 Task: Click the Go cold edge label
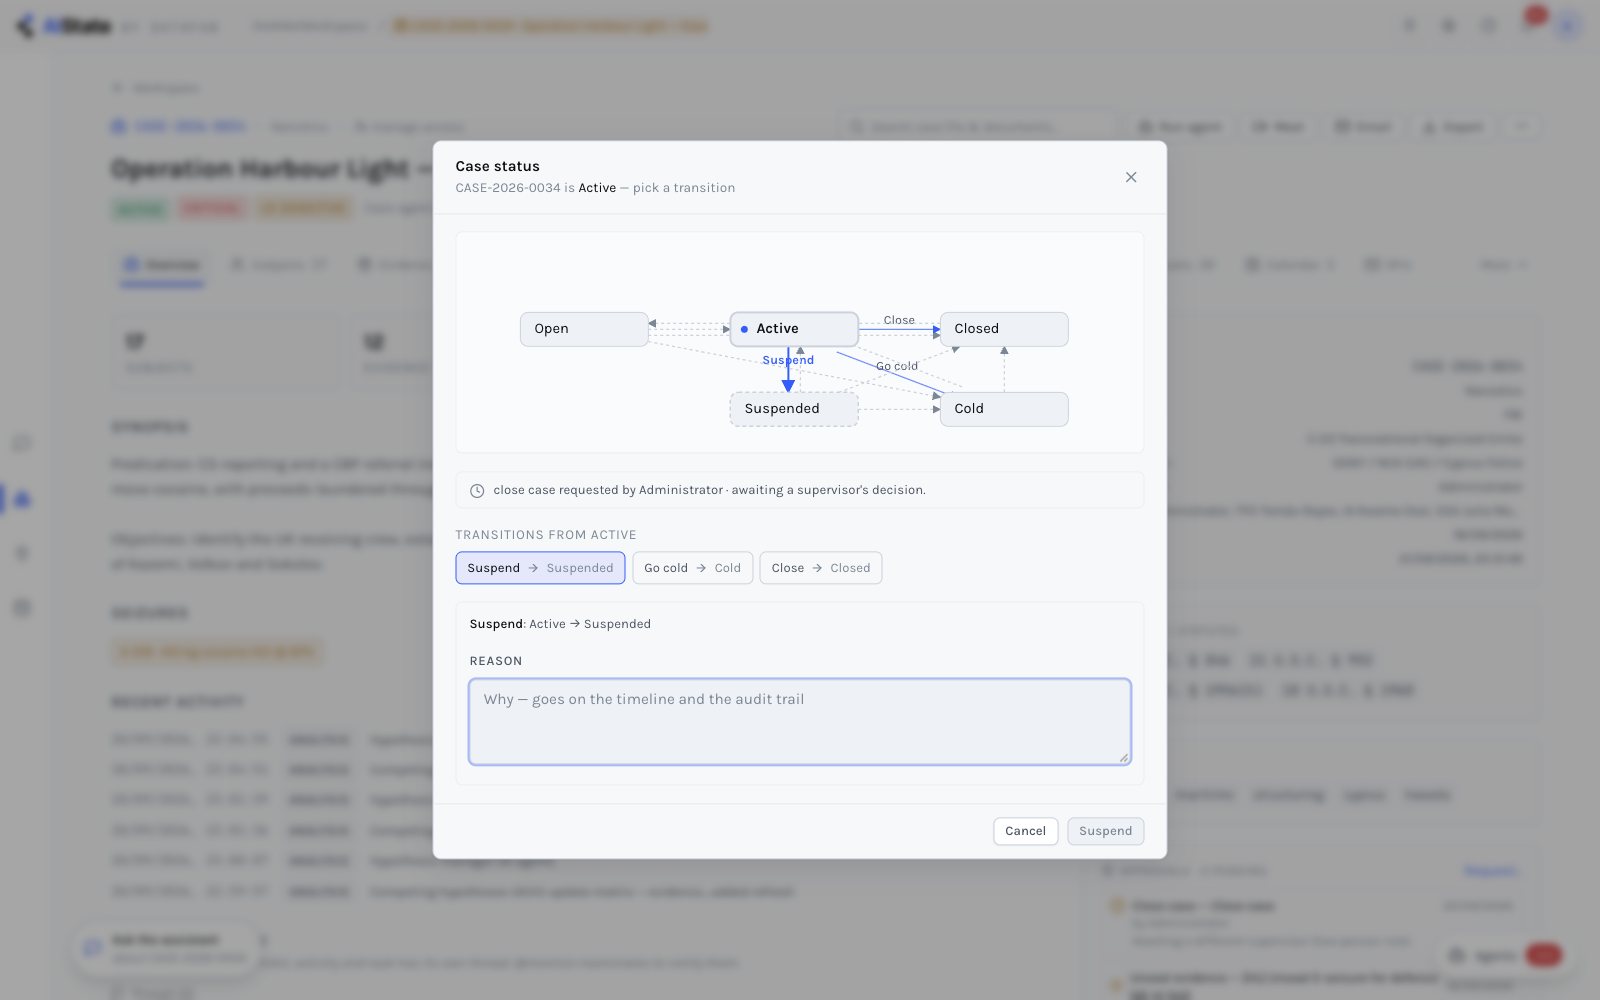pyautogui.click(x=897, y=366)
